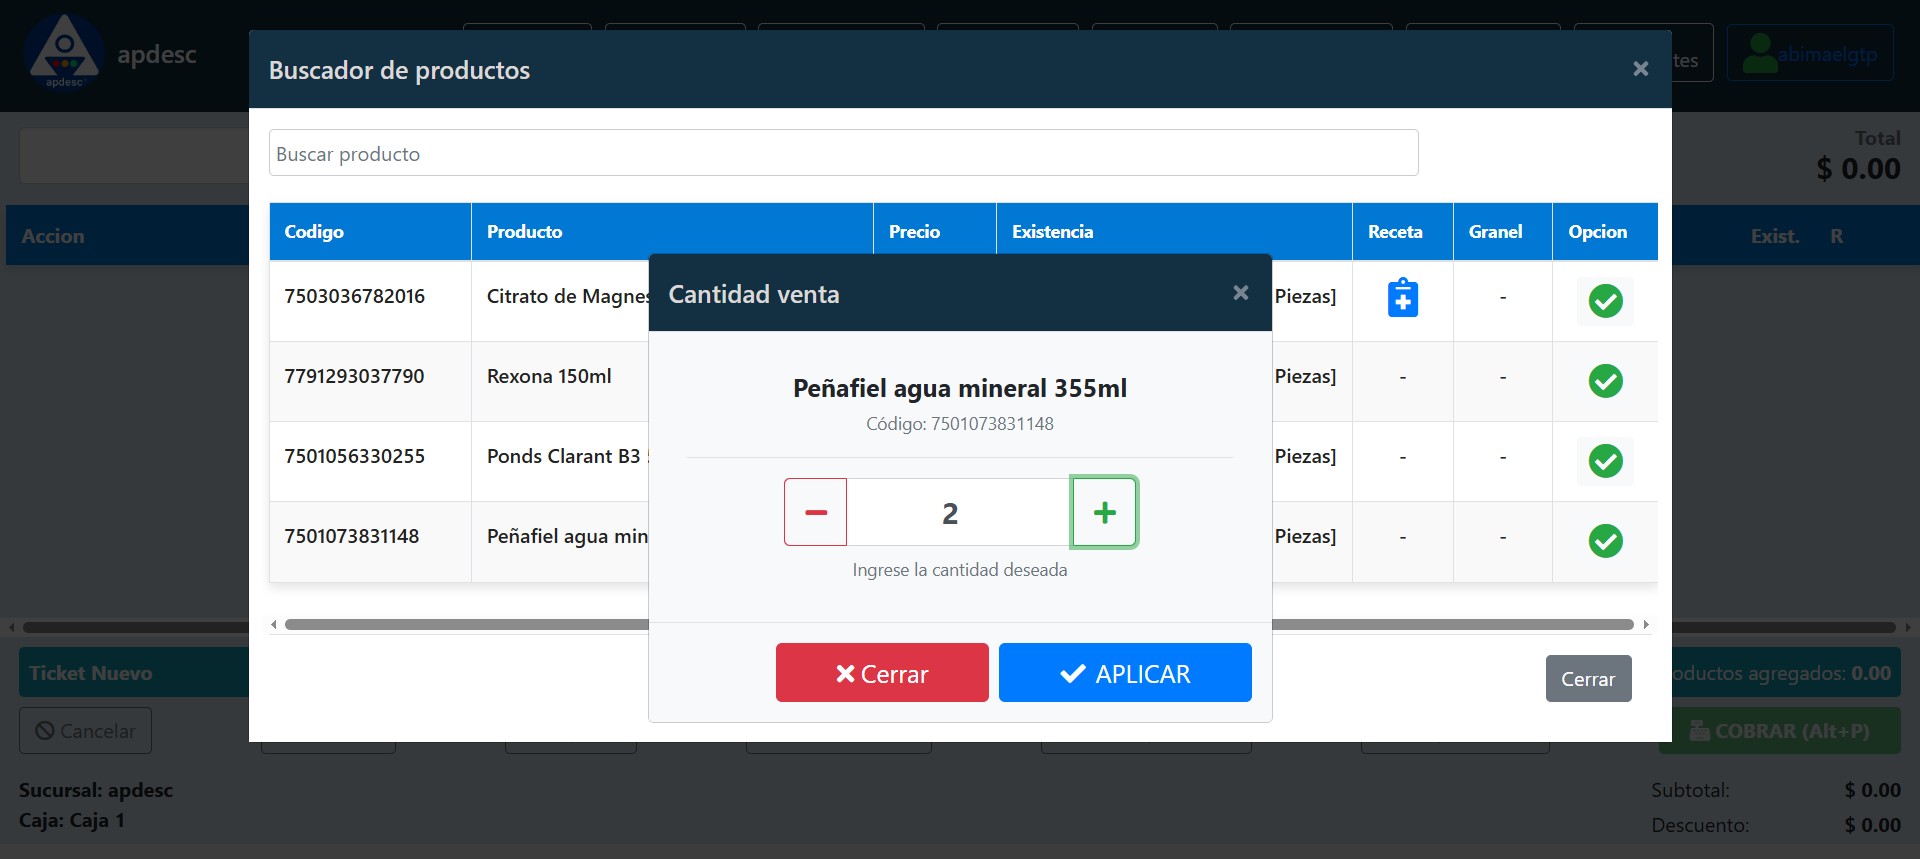Screen dimensions: 1920x859
Task: Click the COBRAR (Alt+P) button
Action: point(1779,731)
